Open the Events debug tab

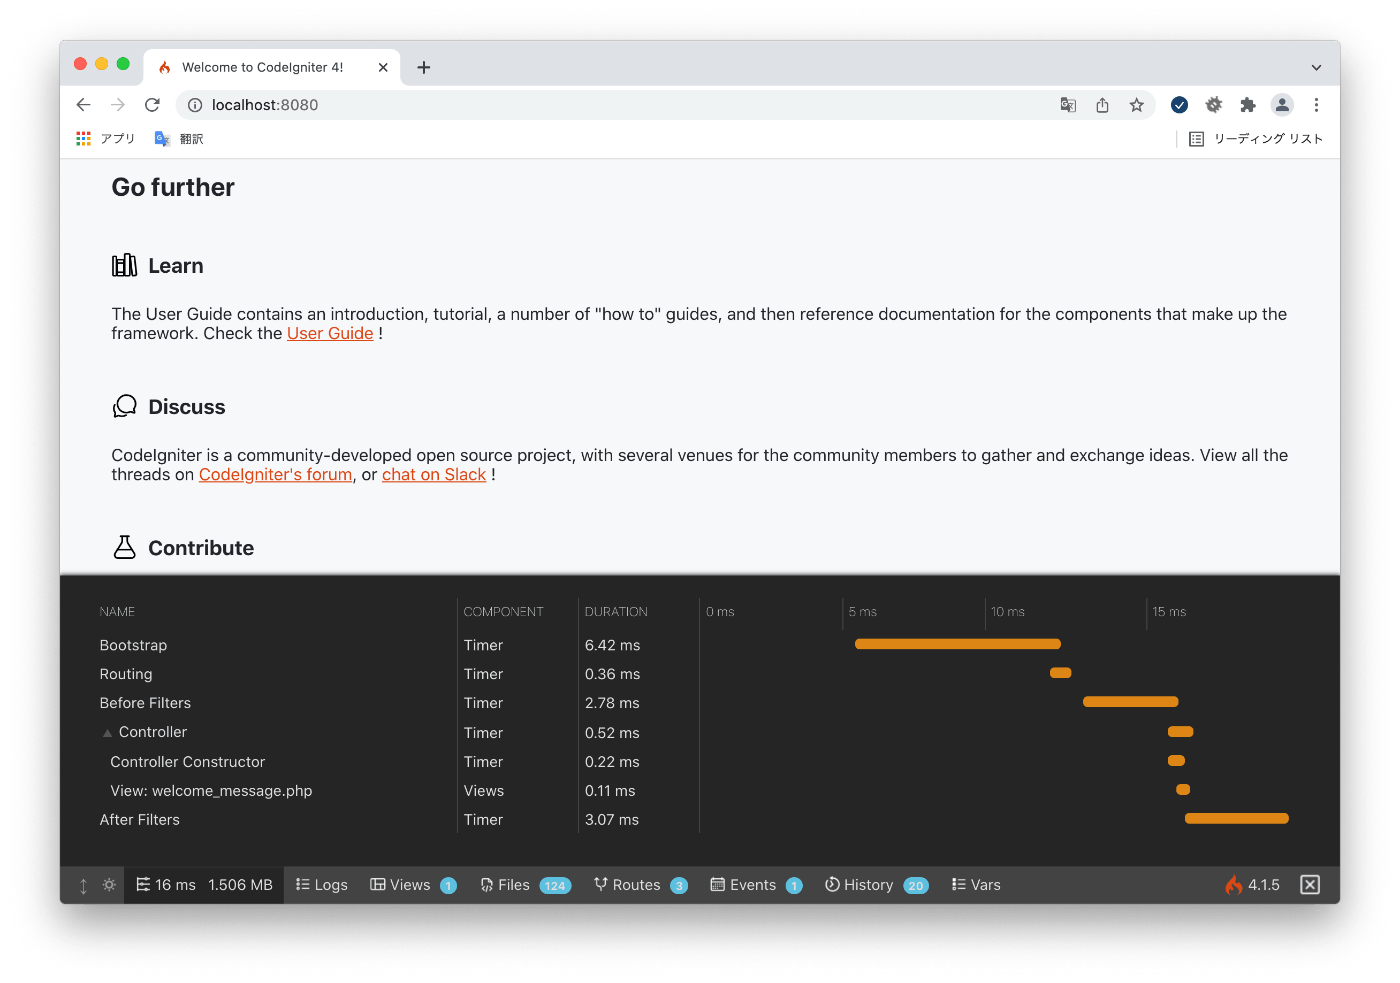(x=756, y=885)
